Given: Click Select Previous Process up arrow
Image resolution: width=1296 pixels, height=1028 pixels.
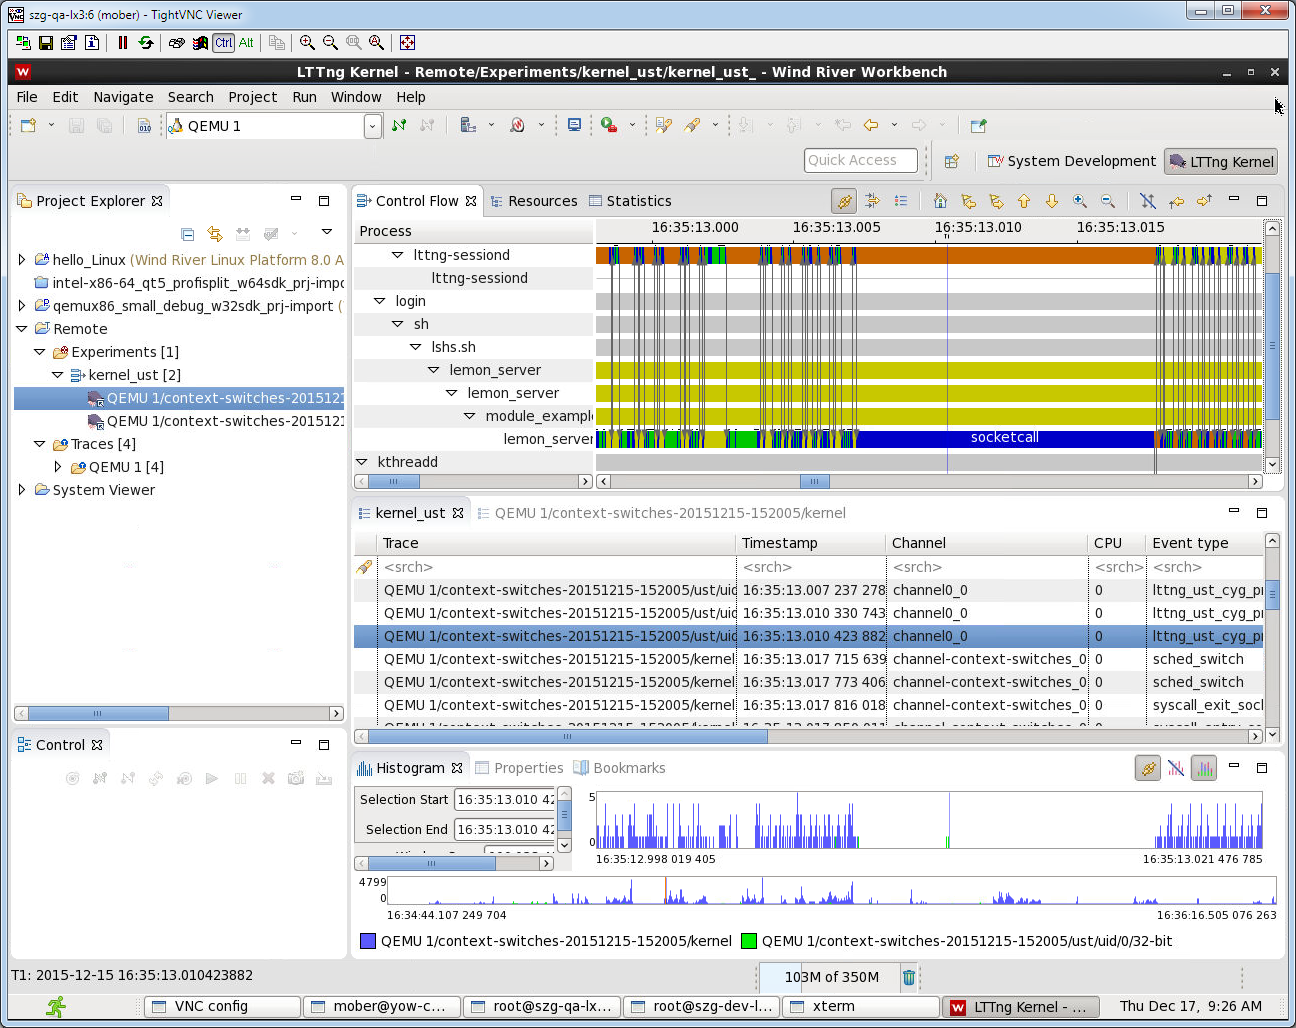Looking at the screenshot, I should 1024,201.
